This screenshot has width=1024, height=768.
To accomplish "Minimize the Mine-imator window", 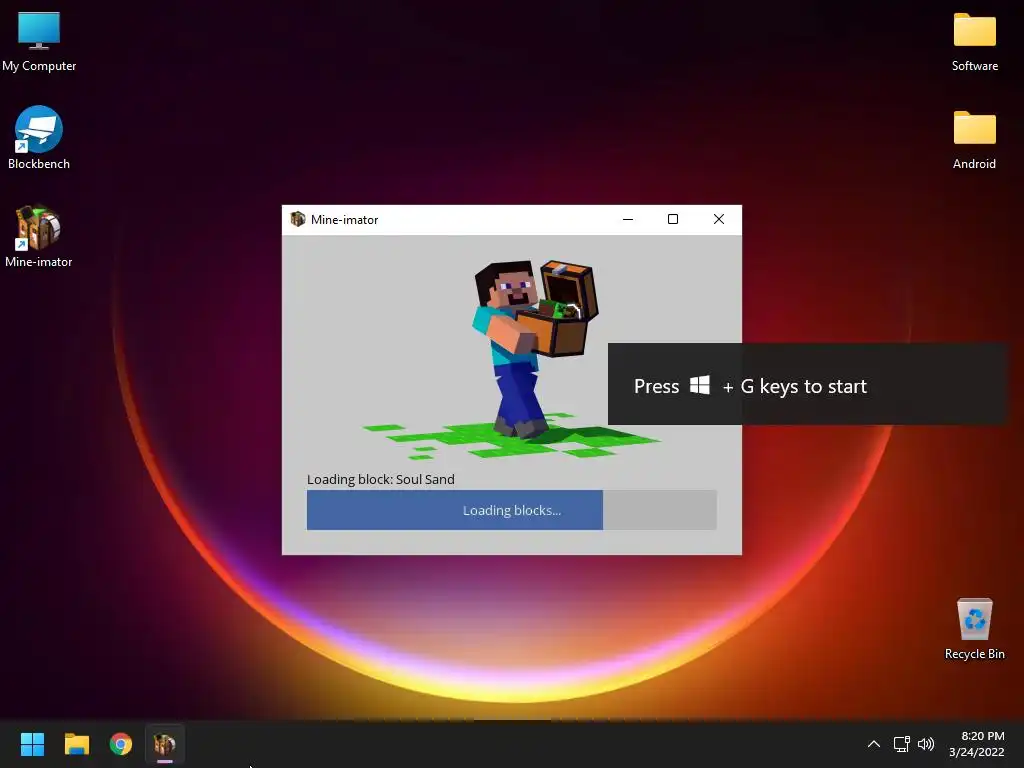I will click(628, 219).
